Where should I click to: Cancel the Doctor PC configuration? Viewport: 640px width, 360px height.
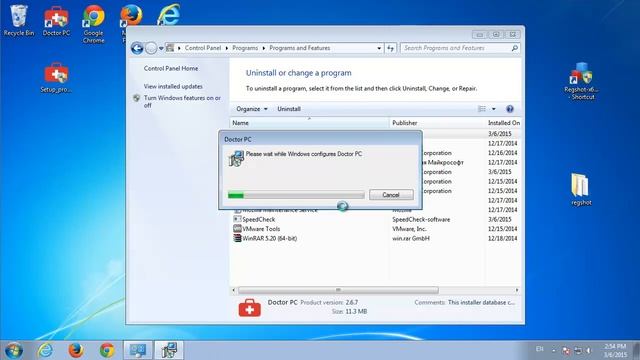point(391,195)
